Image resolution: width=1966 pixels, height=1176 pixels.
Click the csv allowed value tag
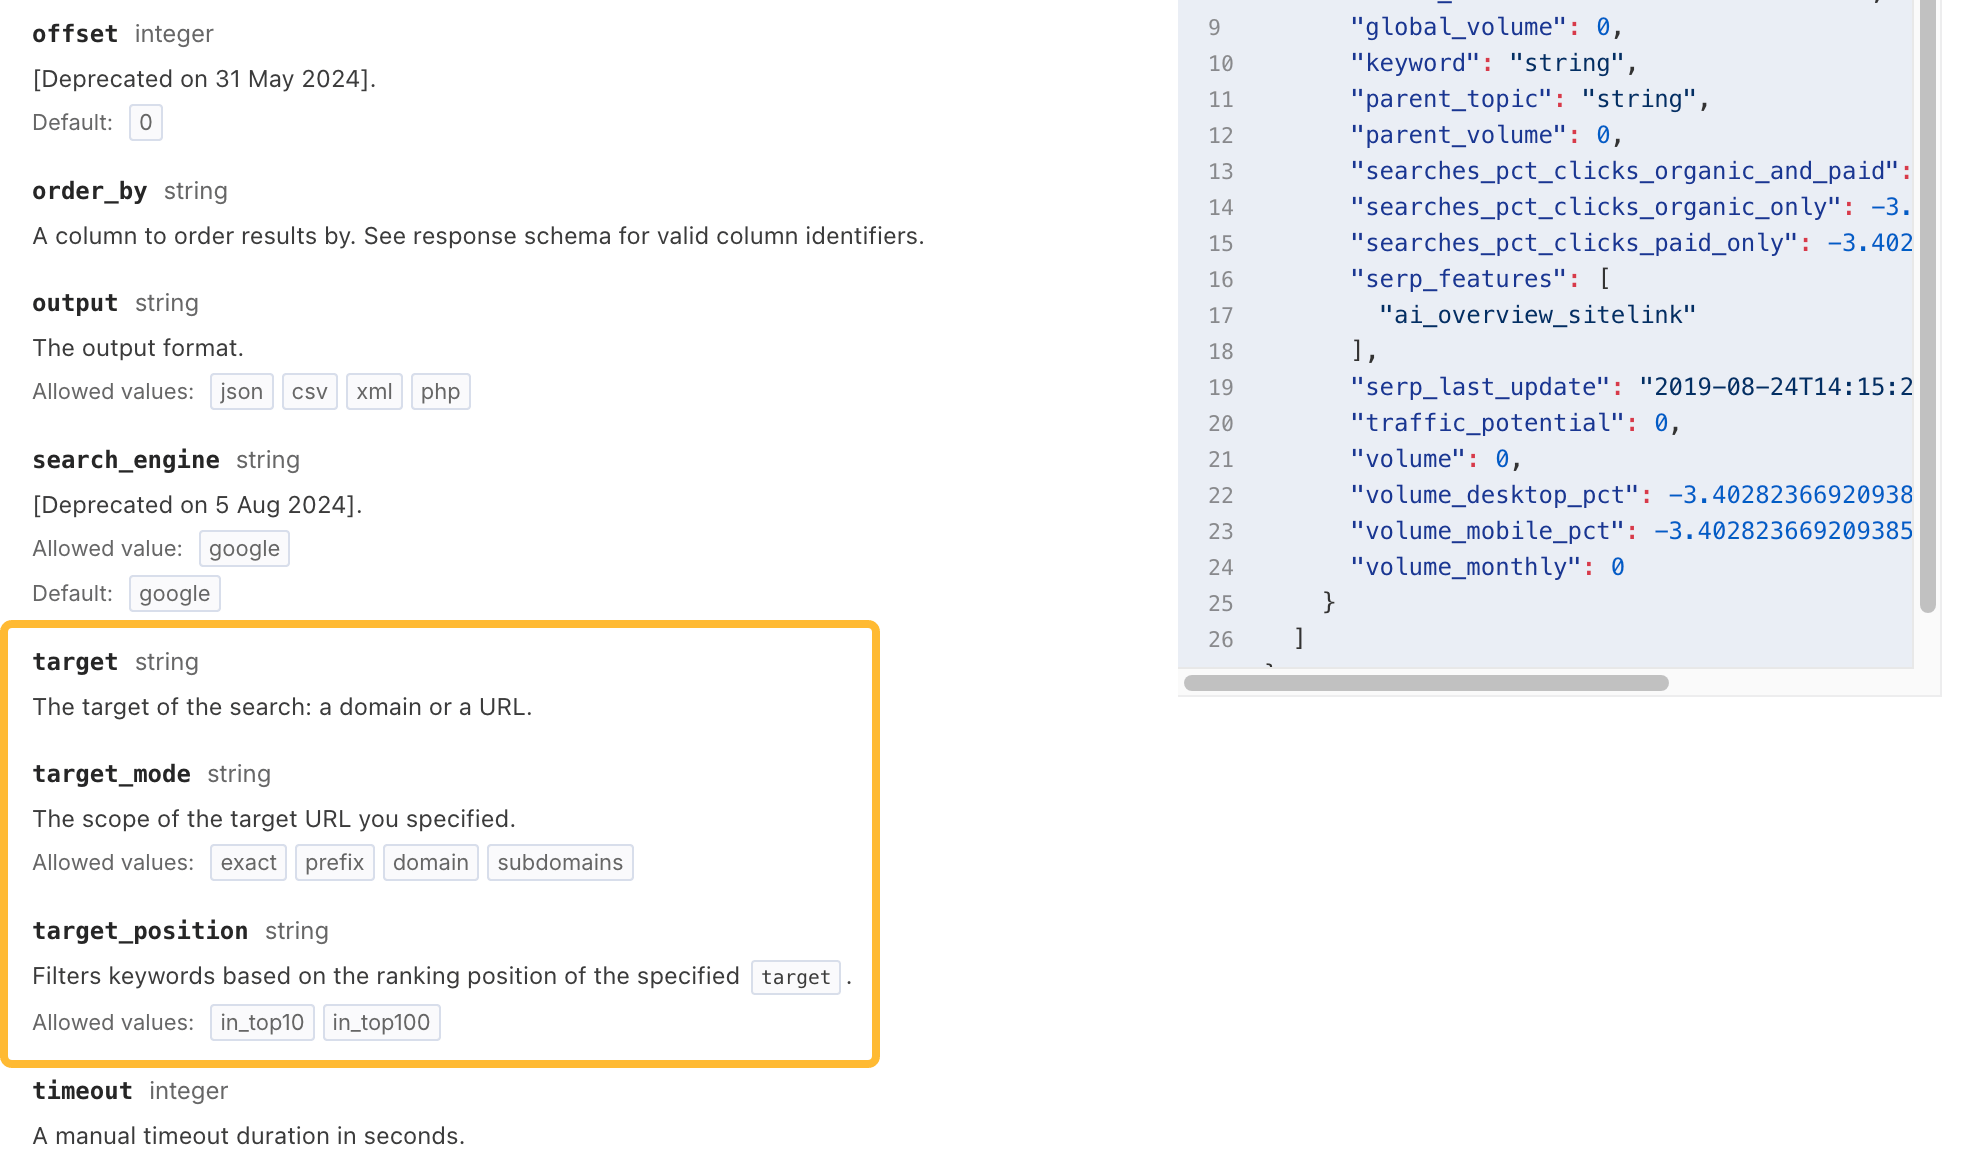click(309, 392)
